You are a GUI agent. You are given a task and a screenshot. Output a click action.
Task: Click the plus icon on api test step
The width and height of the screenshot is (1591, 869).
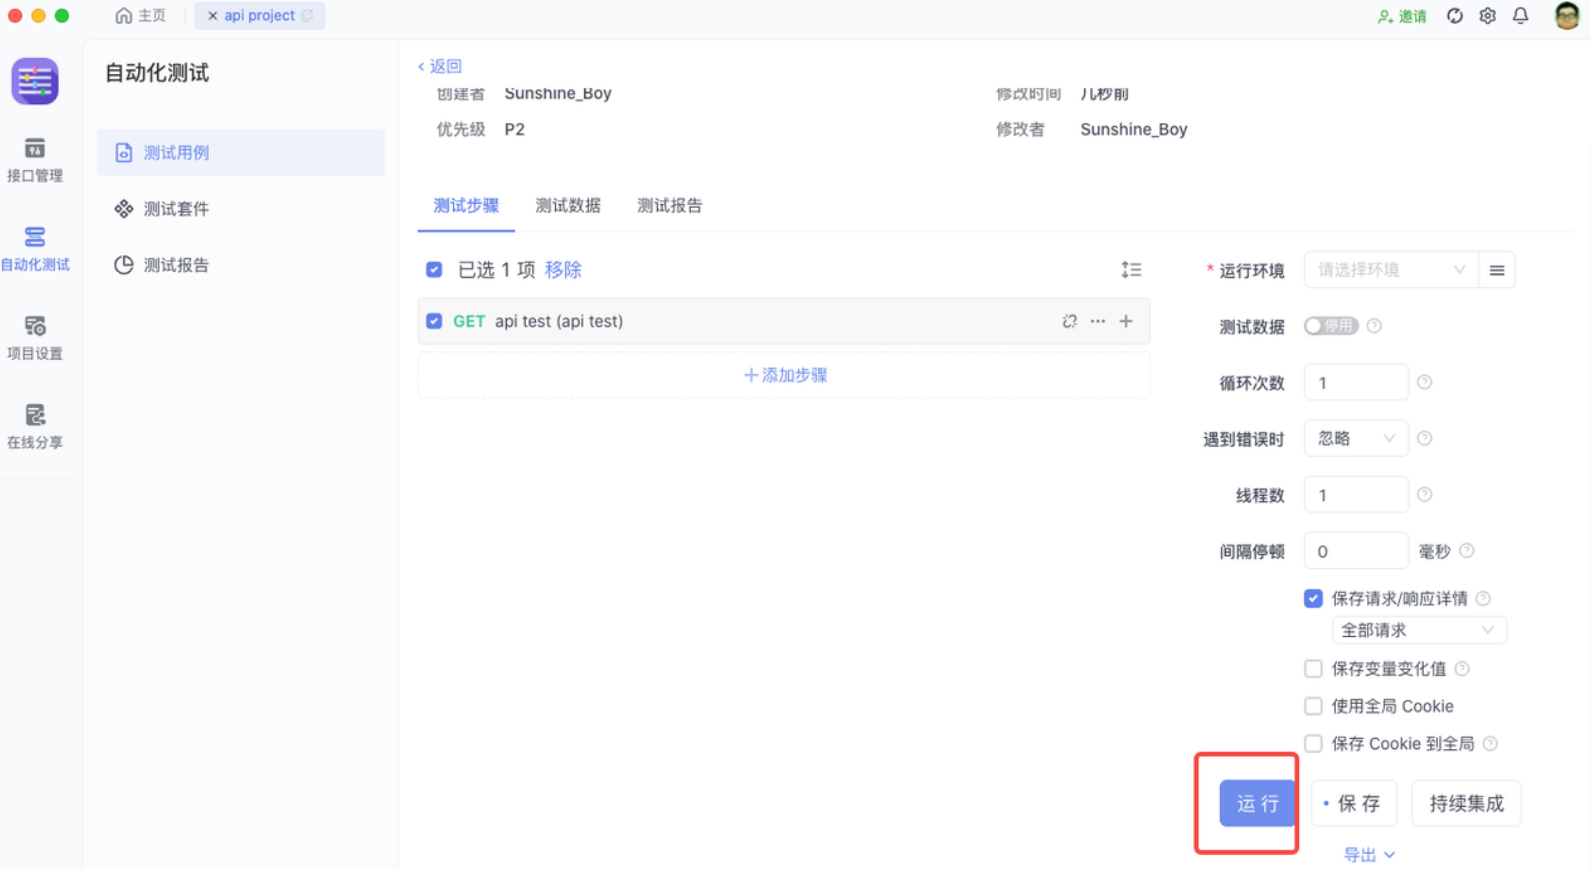[1126, 321]
